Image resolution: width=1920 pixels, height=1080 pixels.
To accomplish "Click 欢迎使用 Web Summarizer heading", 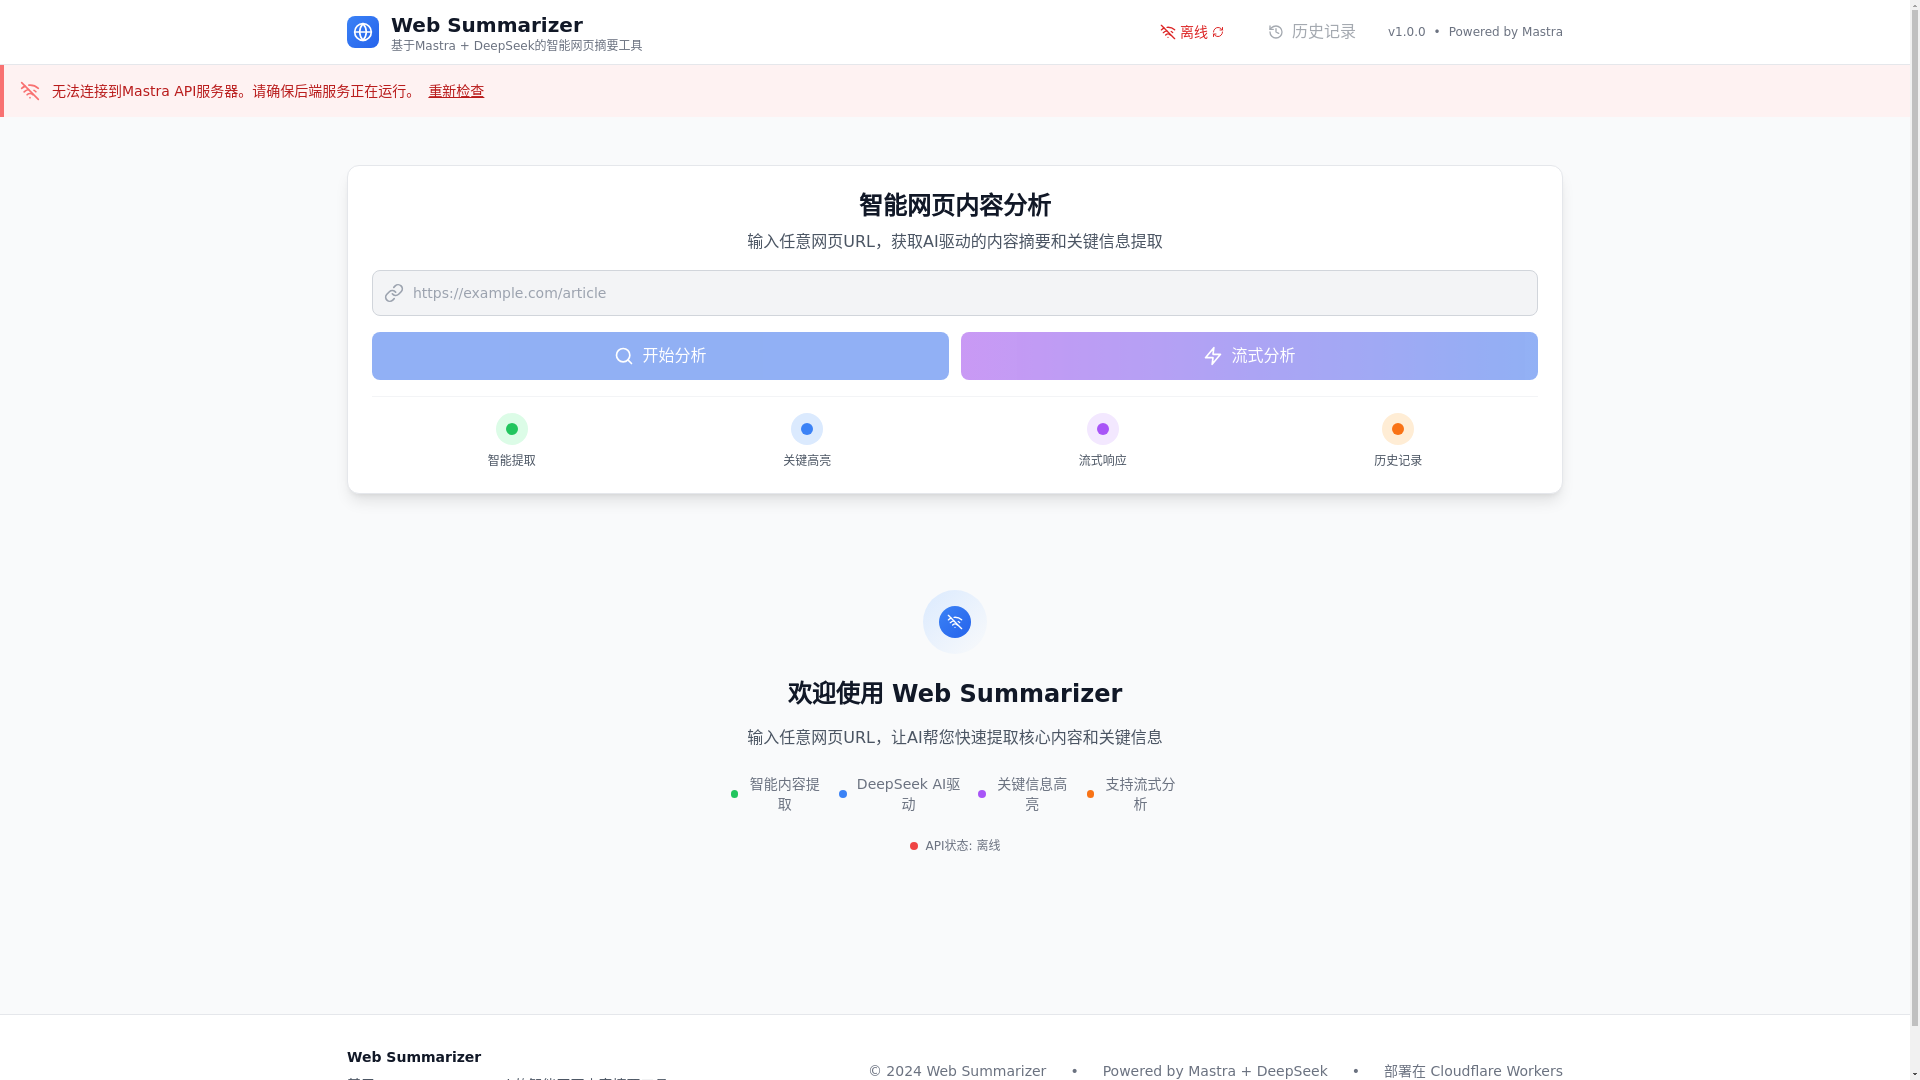I will 955,693.
